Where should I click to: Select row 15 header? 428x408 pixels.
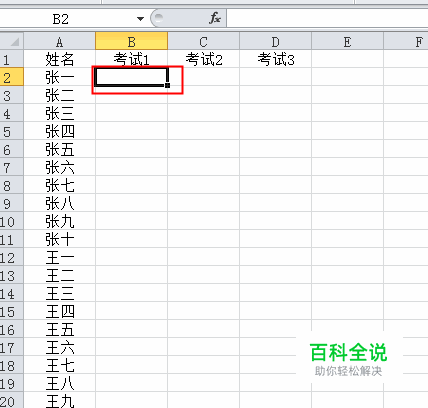[x=12, y=311]
